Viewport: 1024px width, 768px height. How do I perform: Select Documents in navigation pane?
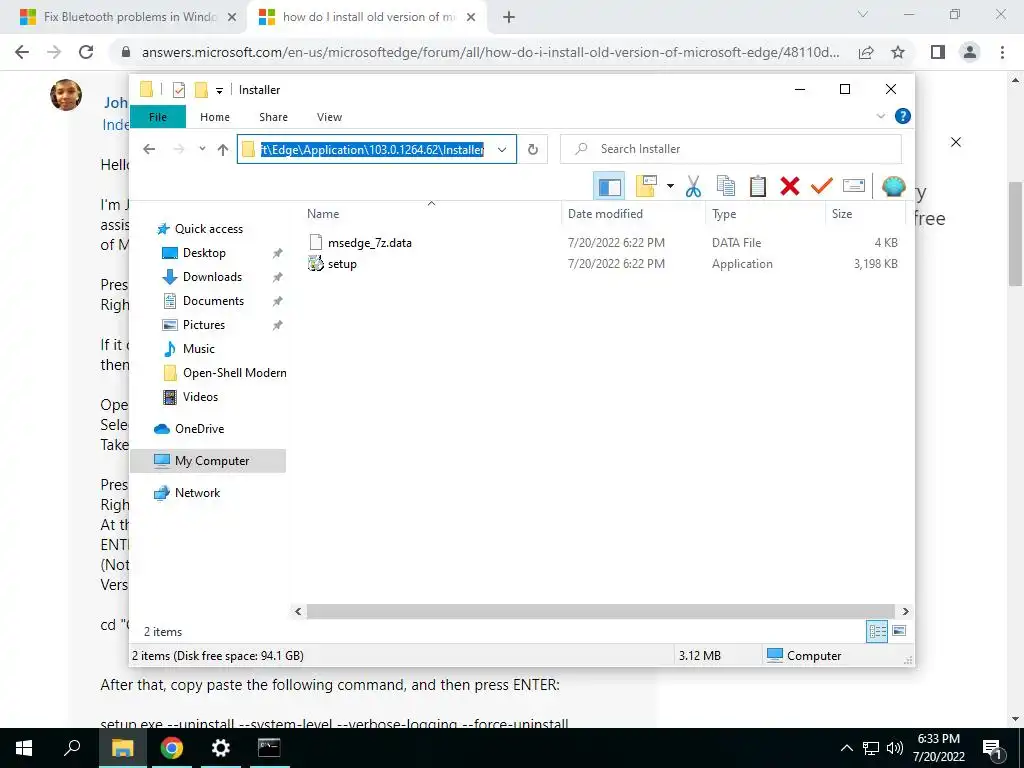tap(213, 301)
